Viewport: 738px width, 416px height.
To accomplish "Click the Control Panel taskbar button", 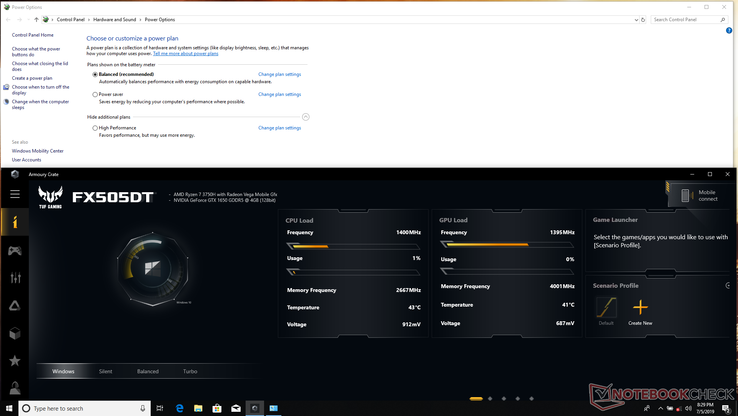I will 273,408.
